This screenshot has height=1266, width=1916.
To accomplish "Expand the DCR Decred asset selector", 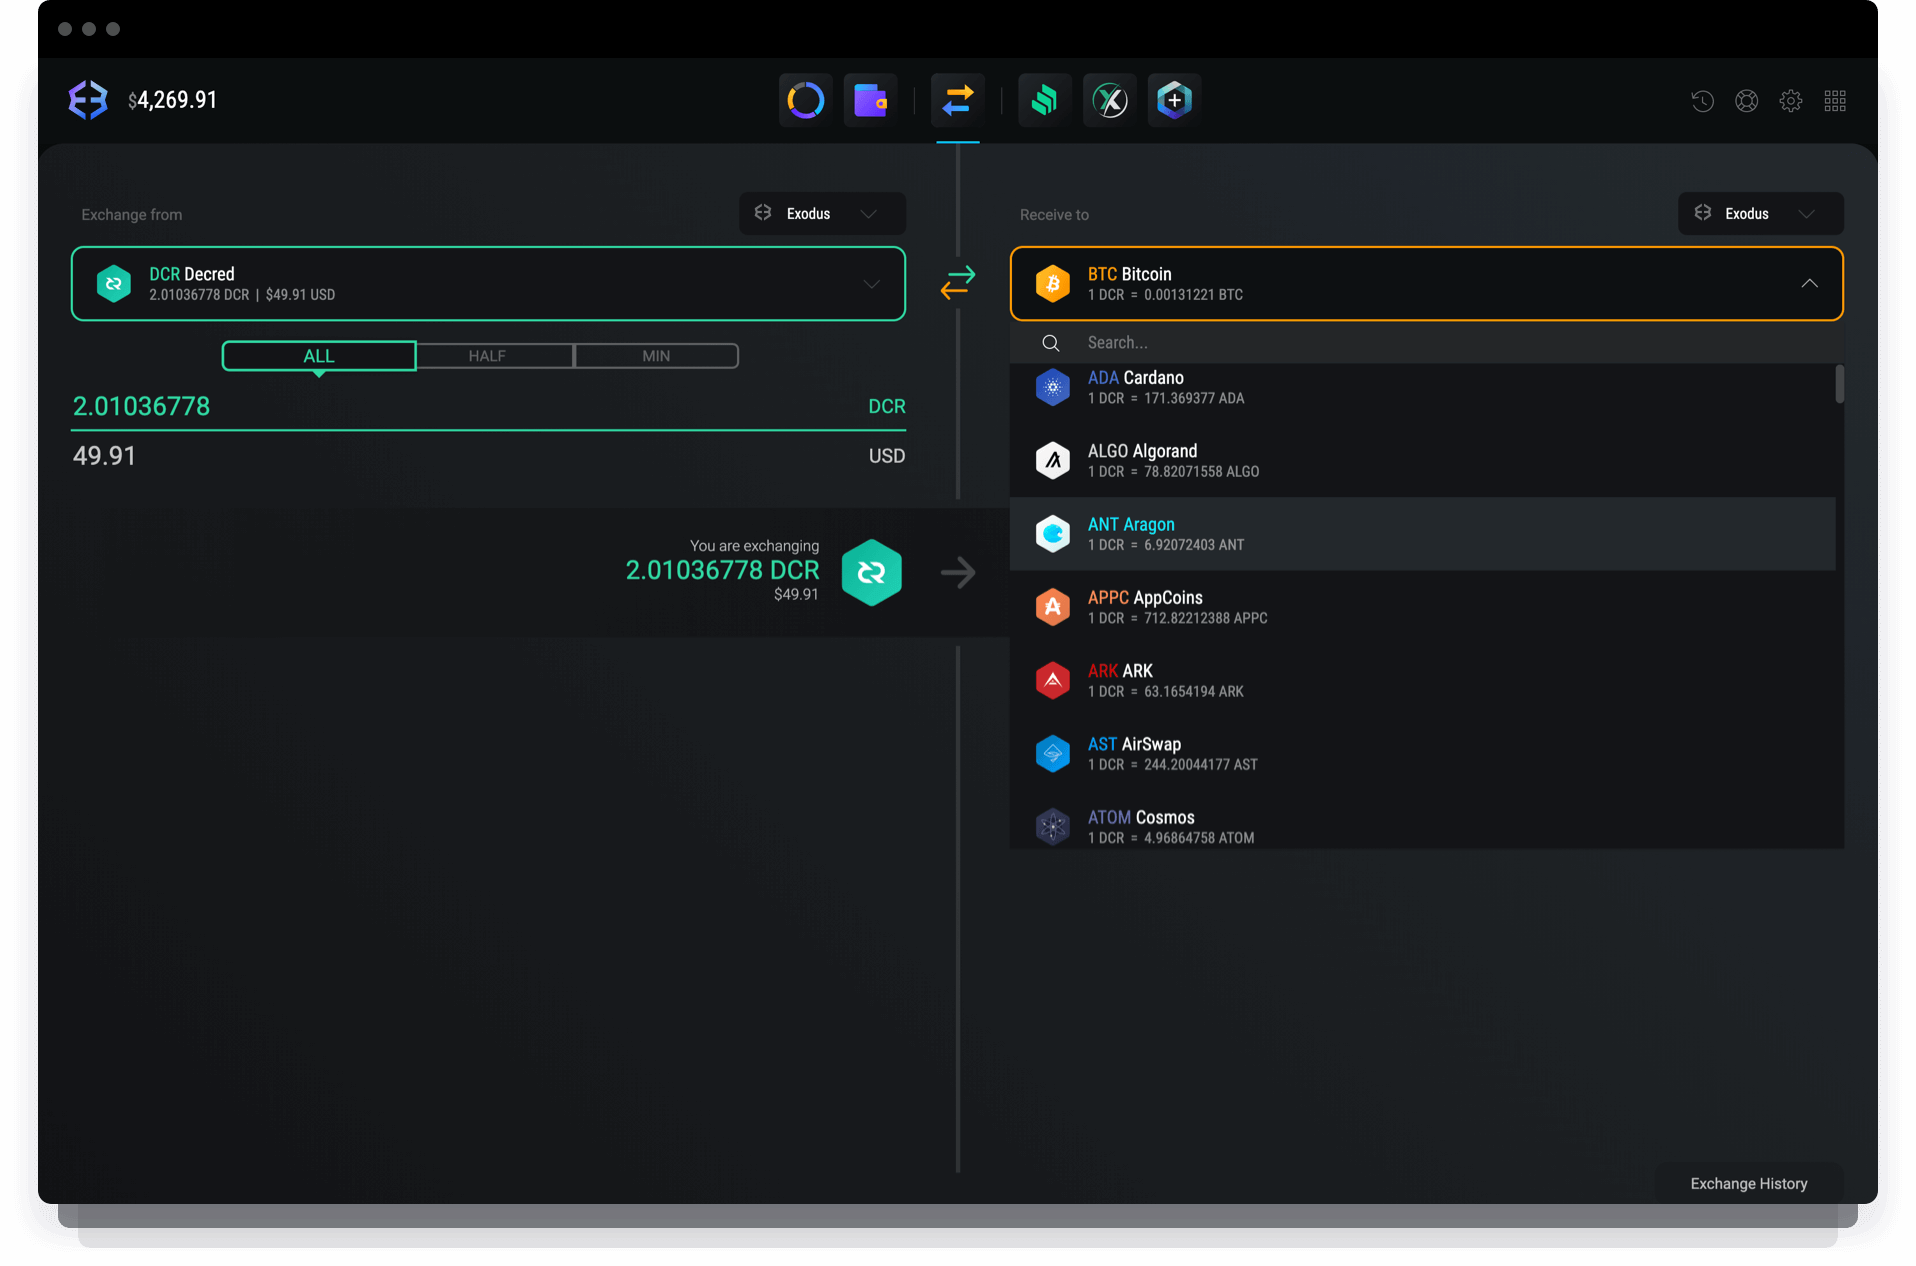I will [x=488, y=284].
